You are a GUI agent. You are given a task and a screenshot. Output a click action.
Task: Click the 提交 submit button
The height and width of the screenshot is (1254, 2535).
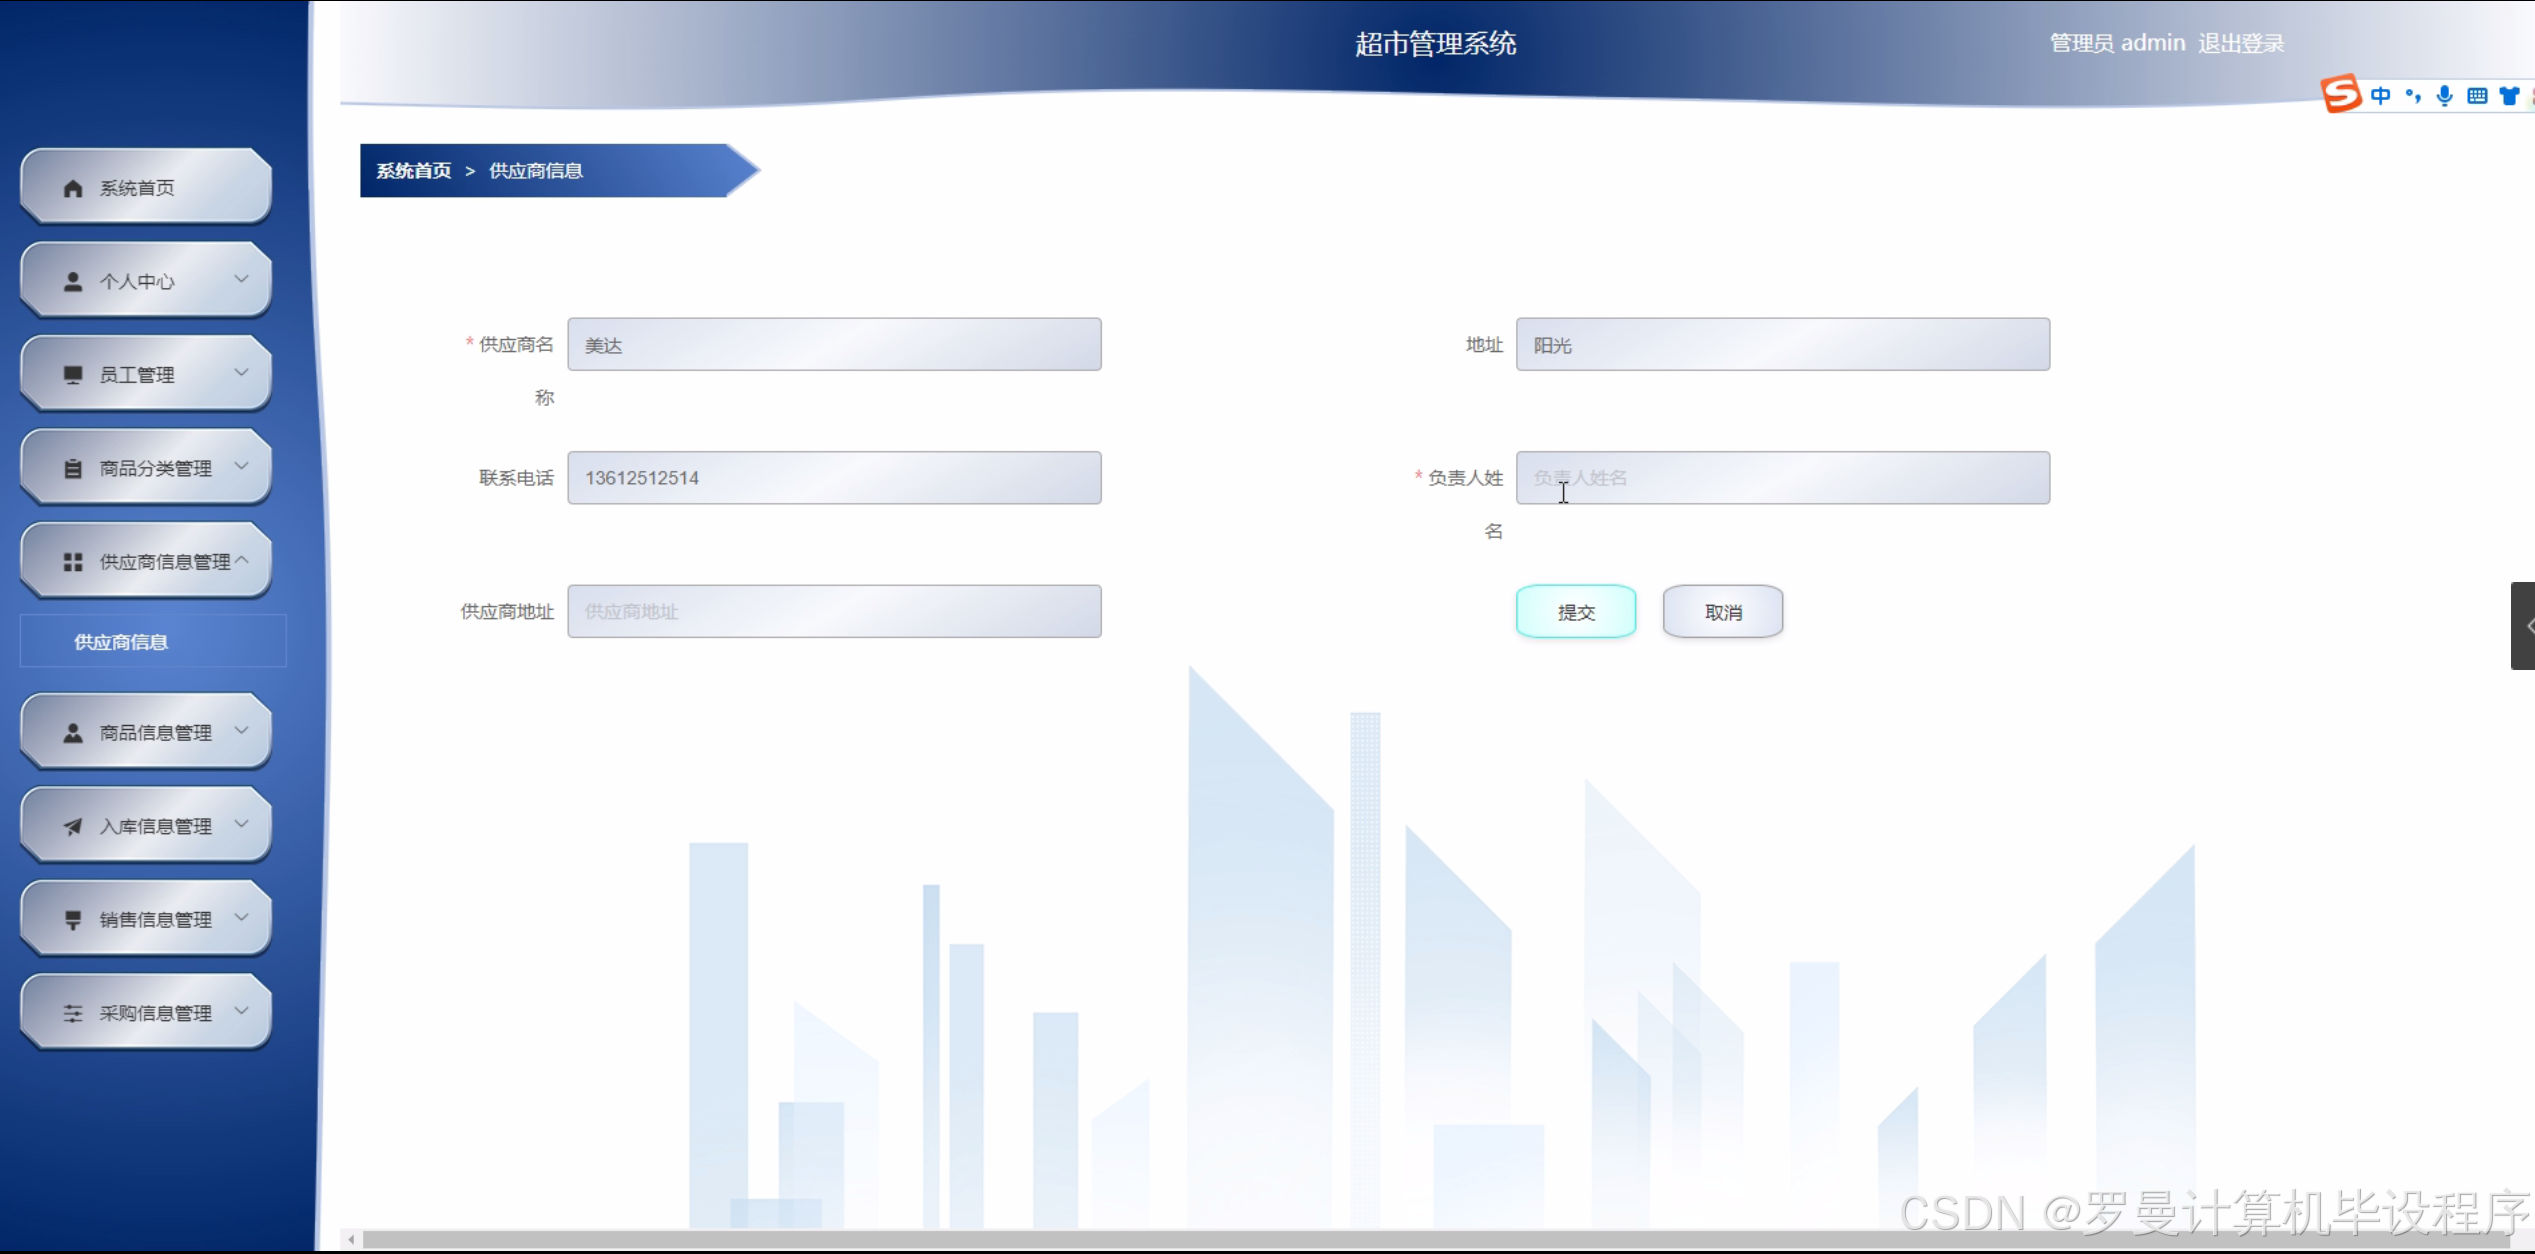tap(1575, 611)
